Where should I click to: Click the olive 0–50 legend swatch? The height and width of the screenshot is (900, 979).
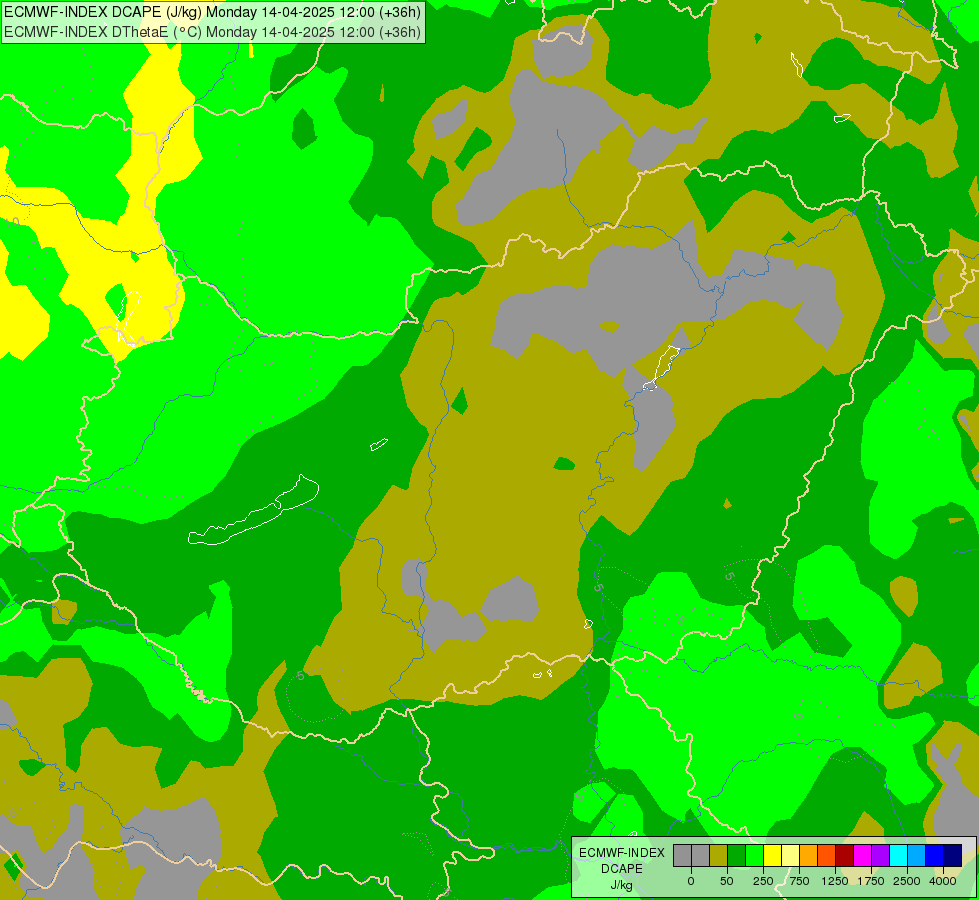point(718,855)
